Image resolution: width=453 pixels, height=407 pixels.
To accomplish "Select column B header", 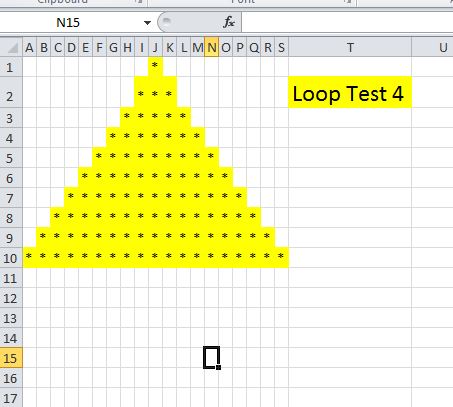I will (43, 48).
